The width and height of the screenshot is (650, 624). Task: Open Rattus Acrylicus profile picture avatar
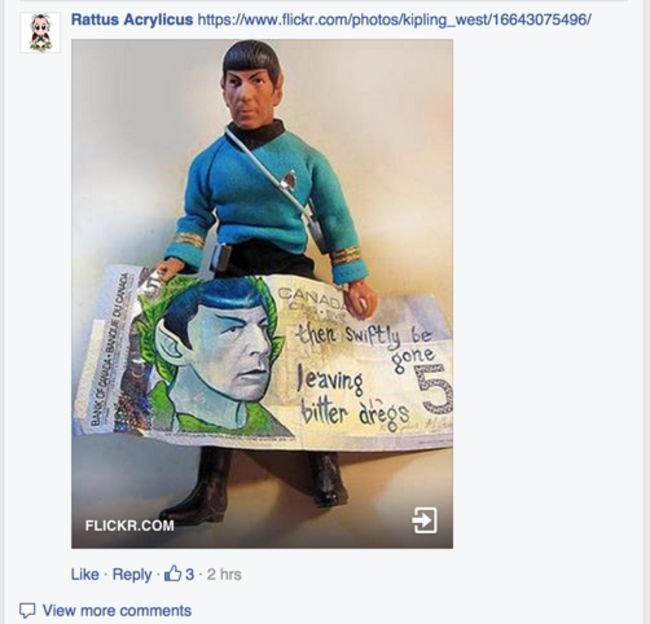click(x=40, y=33)
